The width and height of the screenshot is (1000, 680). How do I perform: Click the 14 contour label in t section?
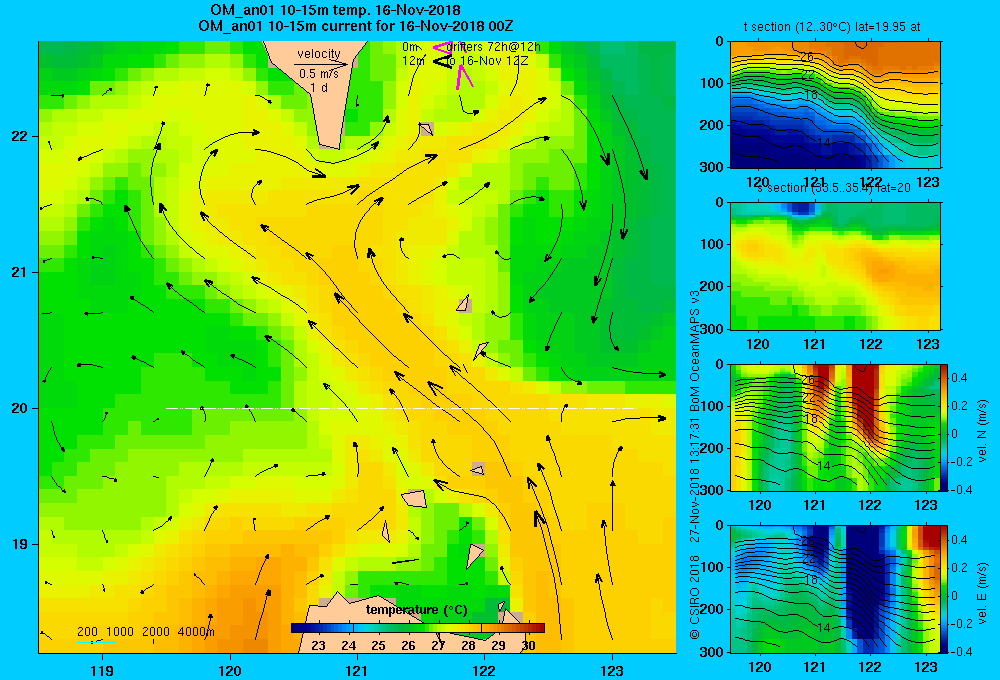click(x=823, y=143)
